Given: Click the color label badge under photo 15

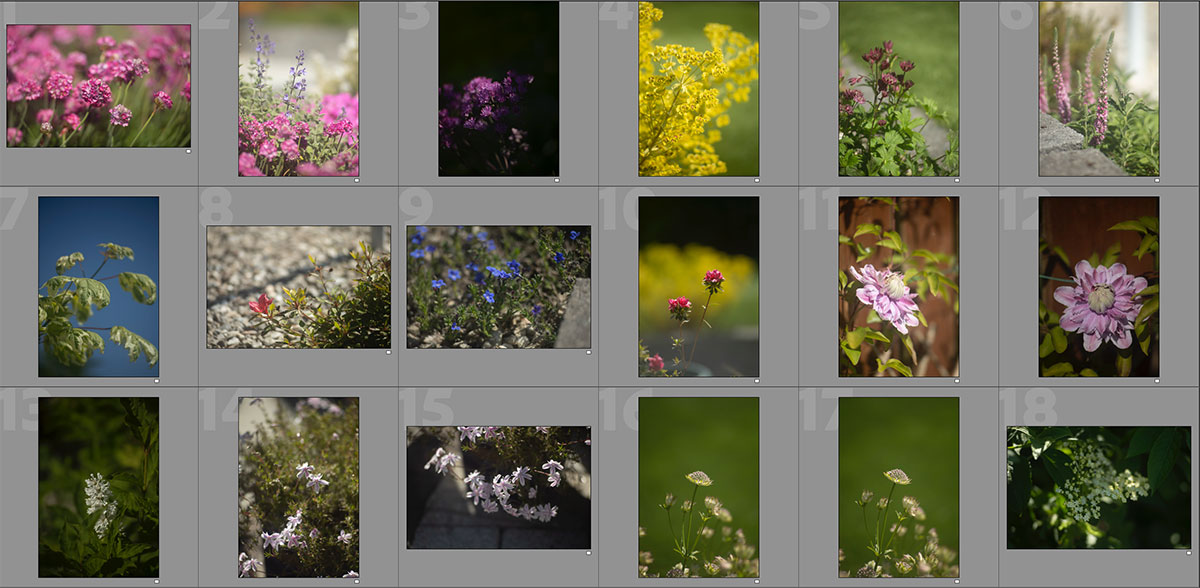Looking at the screenshot, I should point(588,552).
